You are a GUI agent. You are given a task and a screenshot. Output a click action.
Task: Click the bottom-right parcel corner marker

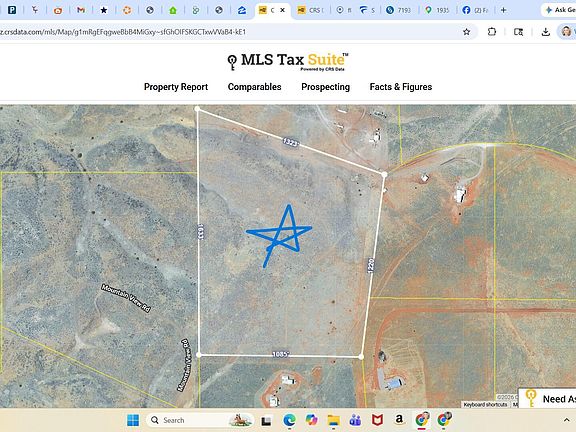coord(361,357)
